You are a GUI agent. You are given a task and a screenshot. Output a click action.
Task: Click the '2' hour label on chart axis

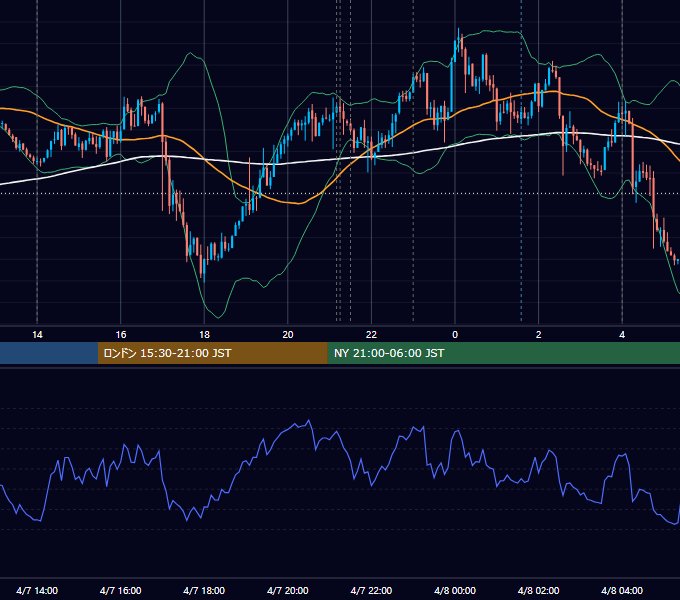(539, 335)
